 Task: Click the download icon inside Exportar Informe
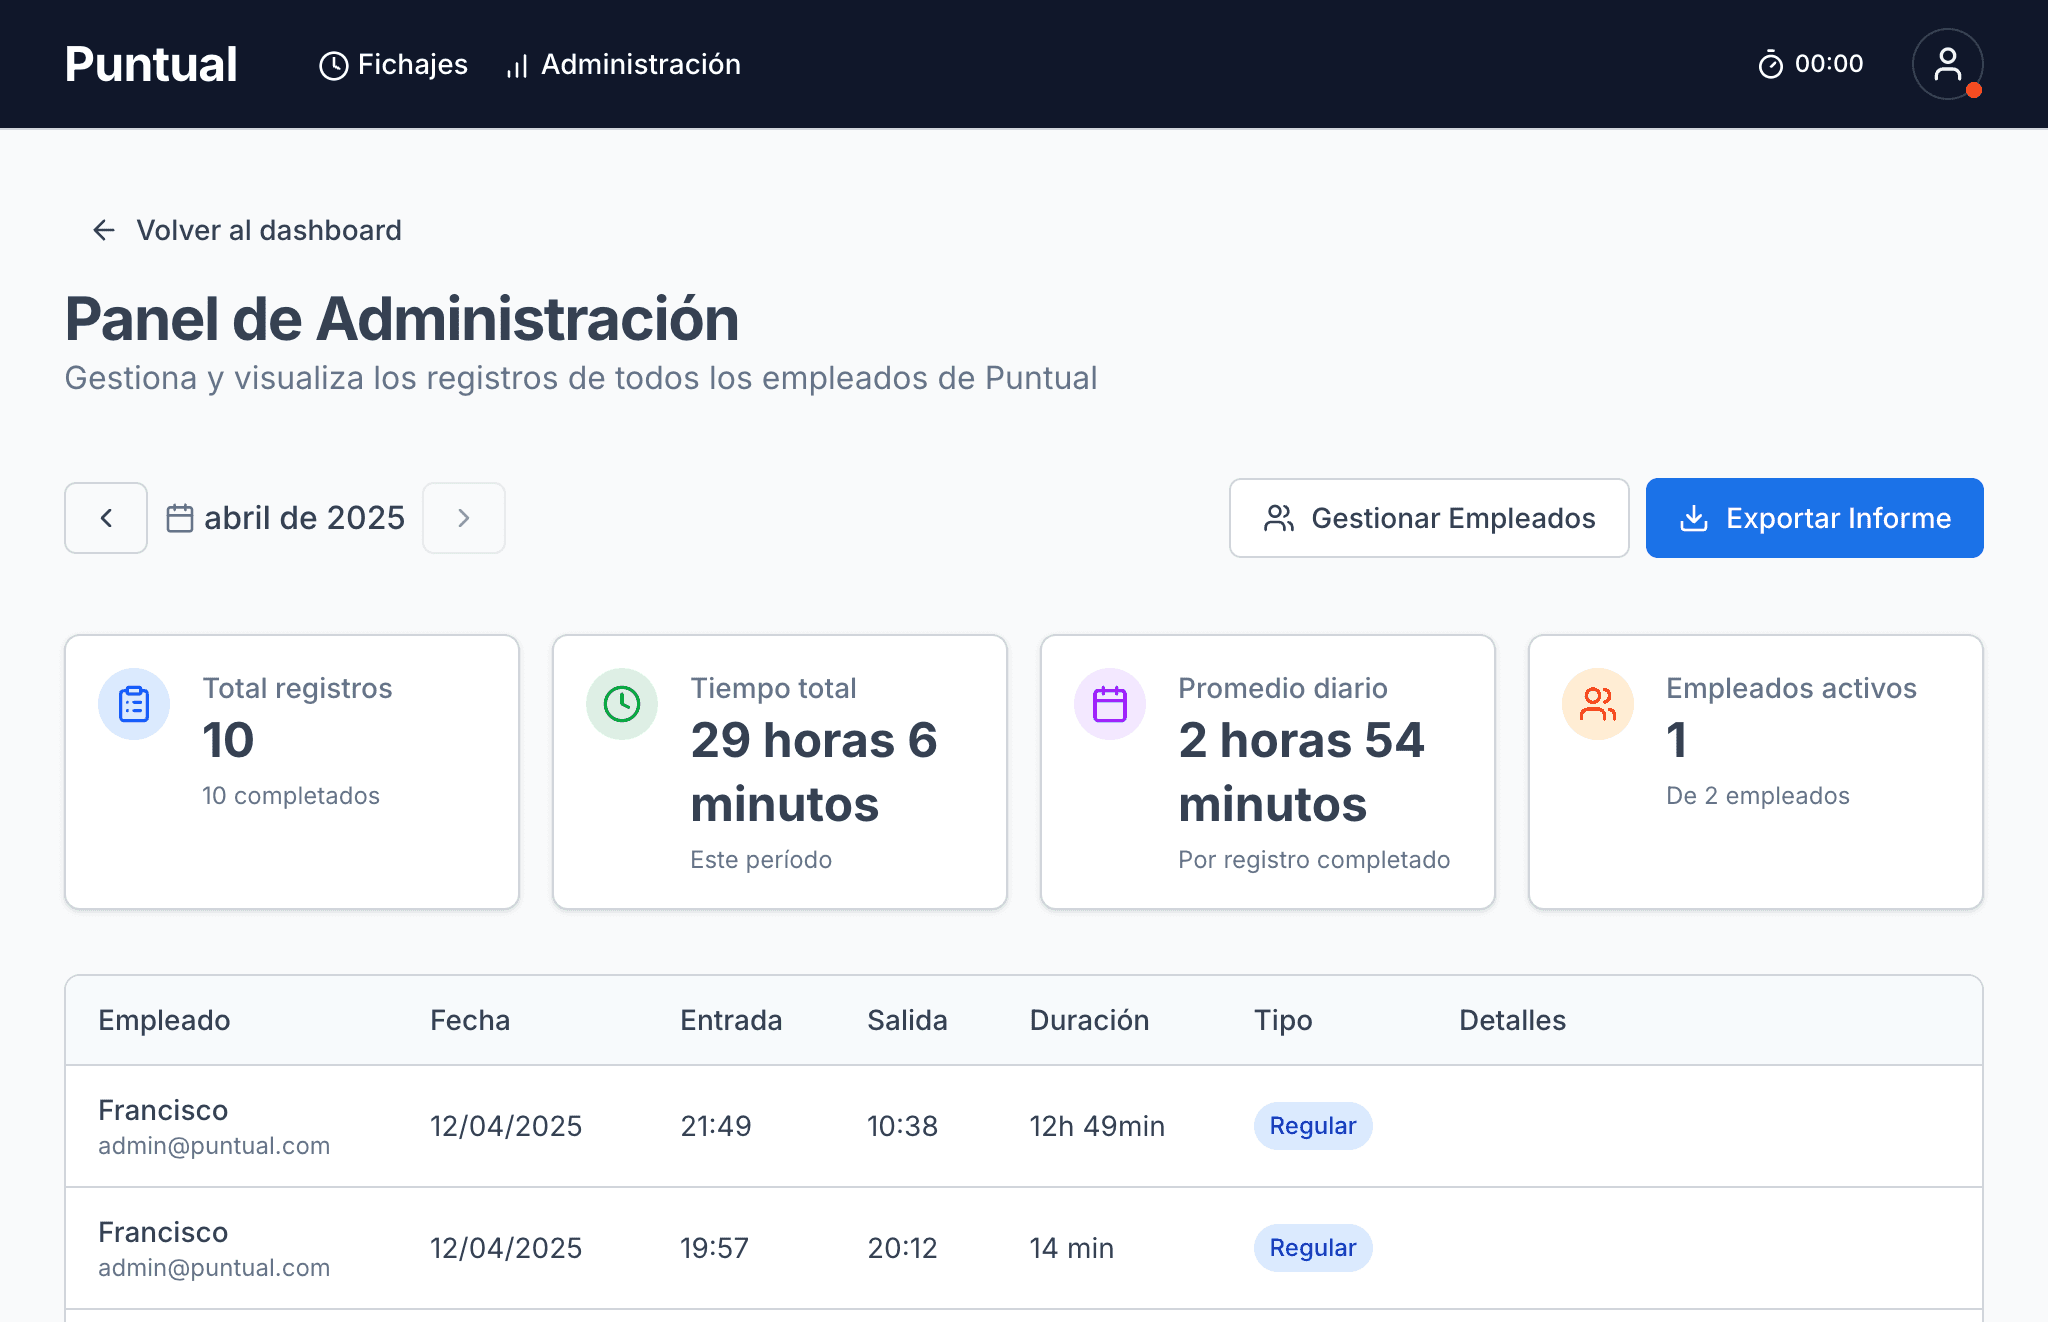click(1695, 518)
